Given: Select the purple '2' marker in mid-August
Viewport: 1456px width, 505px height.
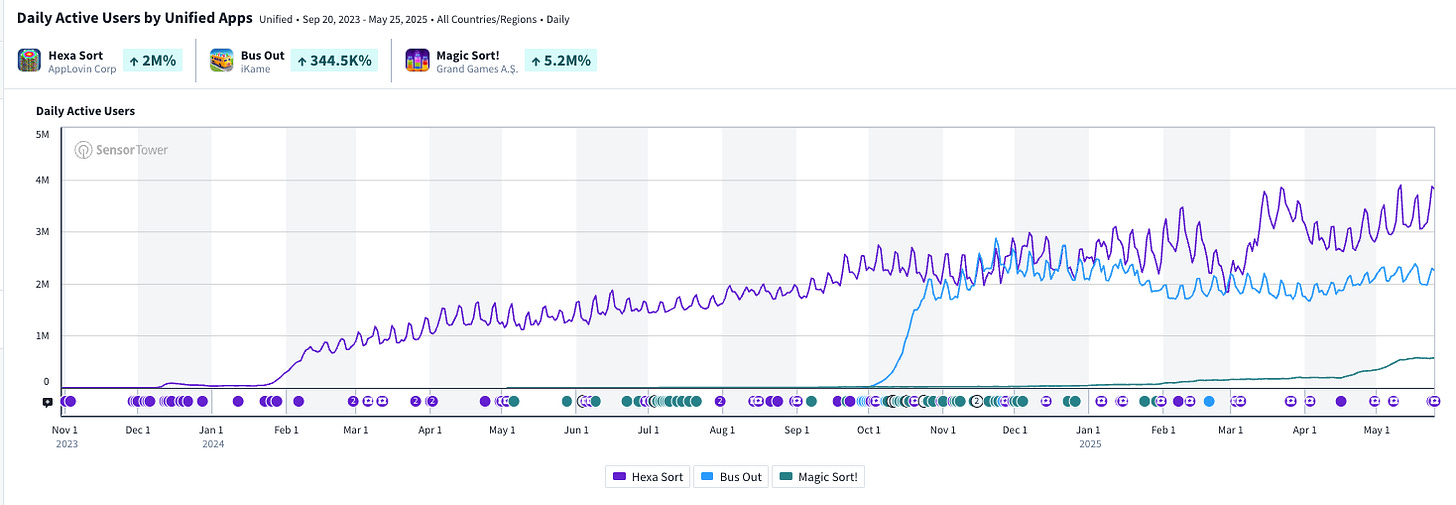Looking at the screenshot, I should 720,401.
